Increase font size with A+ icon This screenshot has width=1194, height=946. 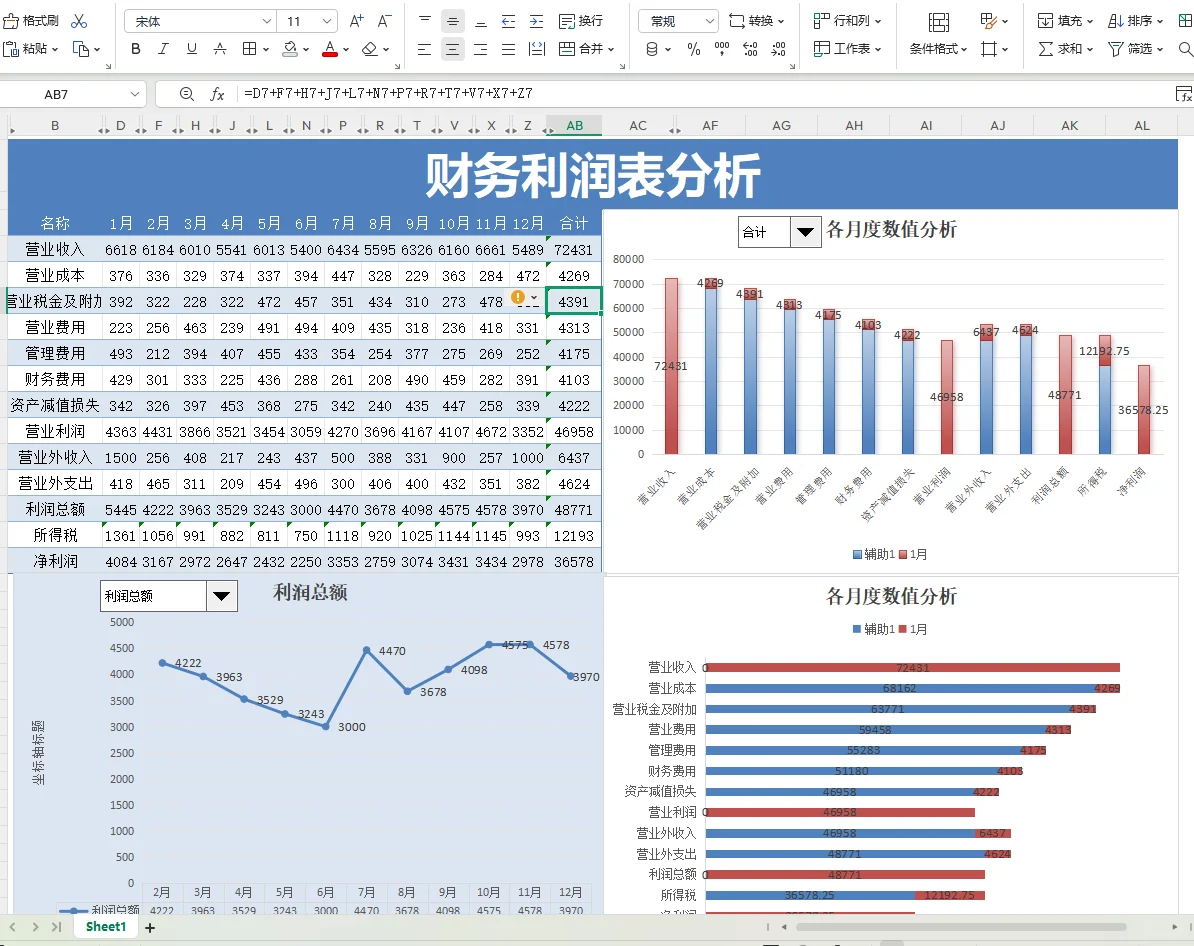coord(356,21)
